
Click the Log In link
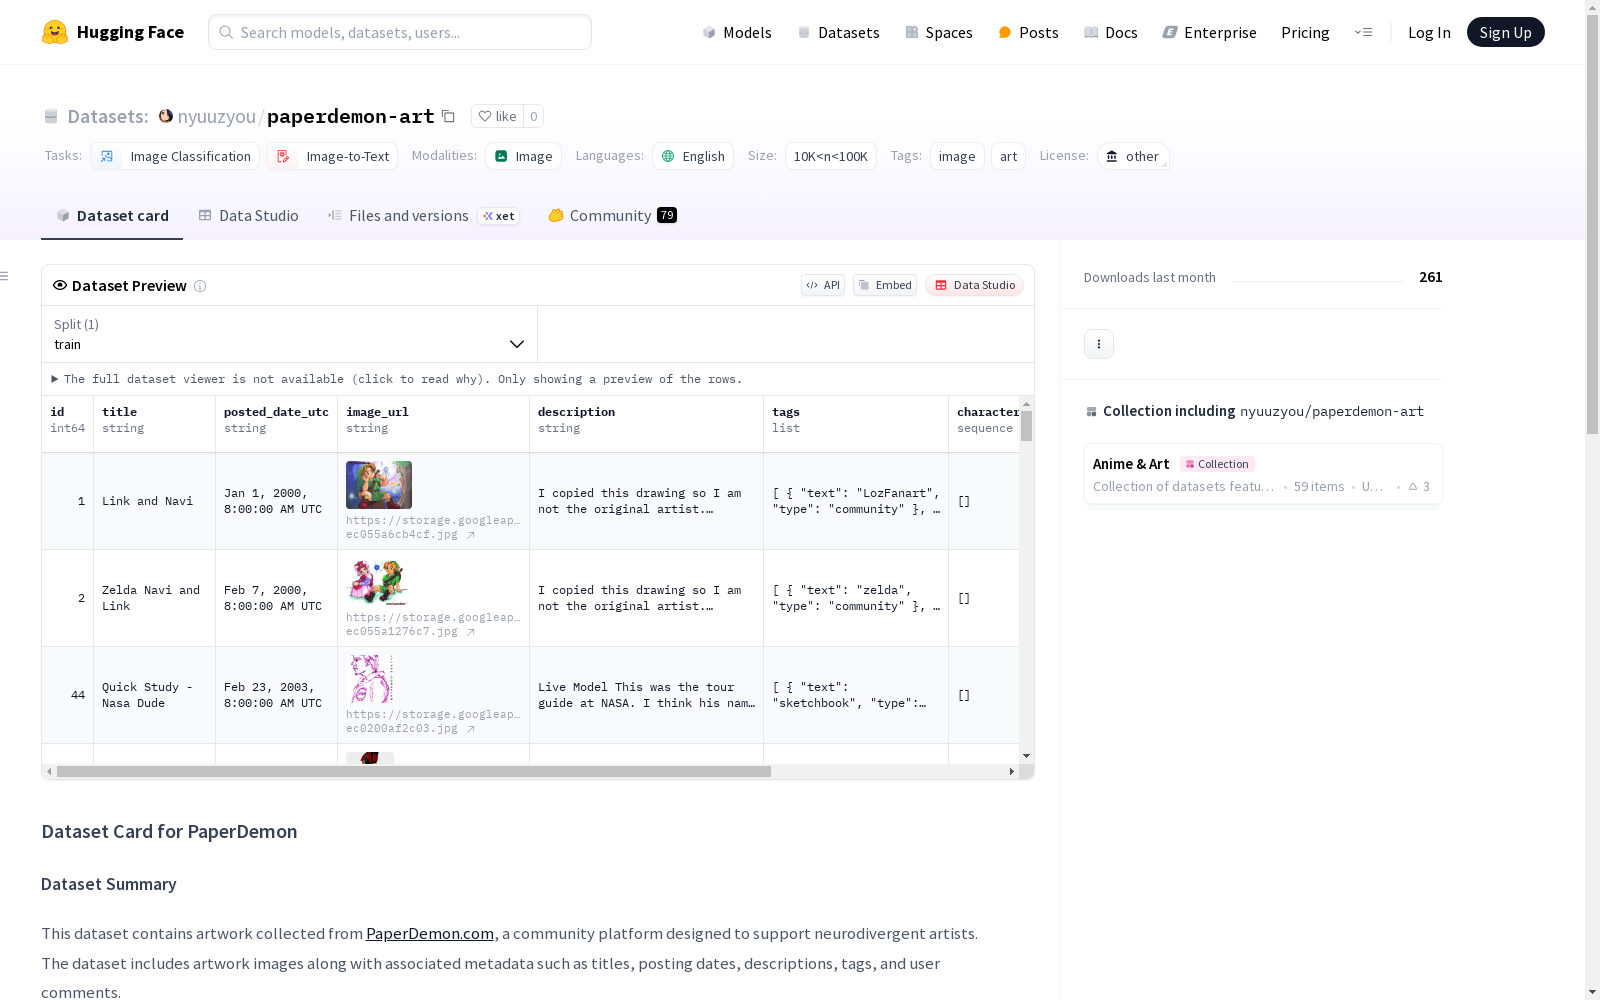pos(1429,32)
